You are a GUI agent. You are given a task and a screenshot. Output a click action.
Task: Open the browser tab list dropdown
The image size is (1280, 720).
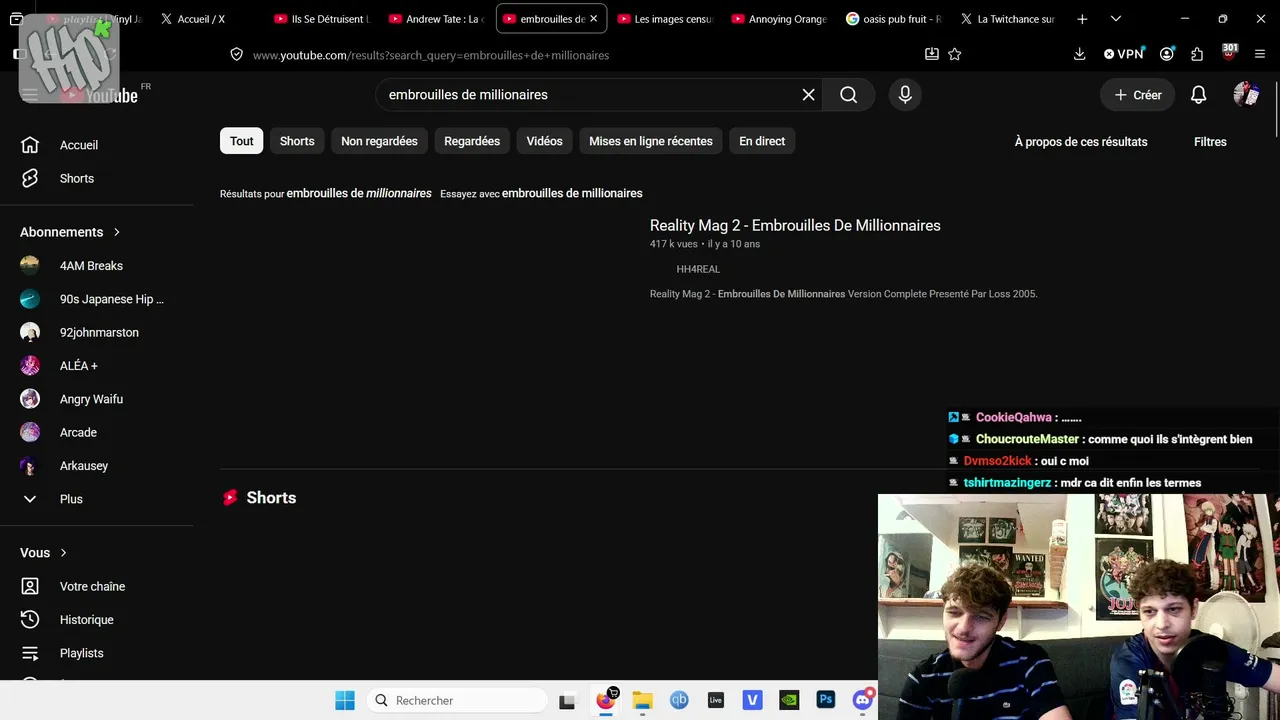1116,19
